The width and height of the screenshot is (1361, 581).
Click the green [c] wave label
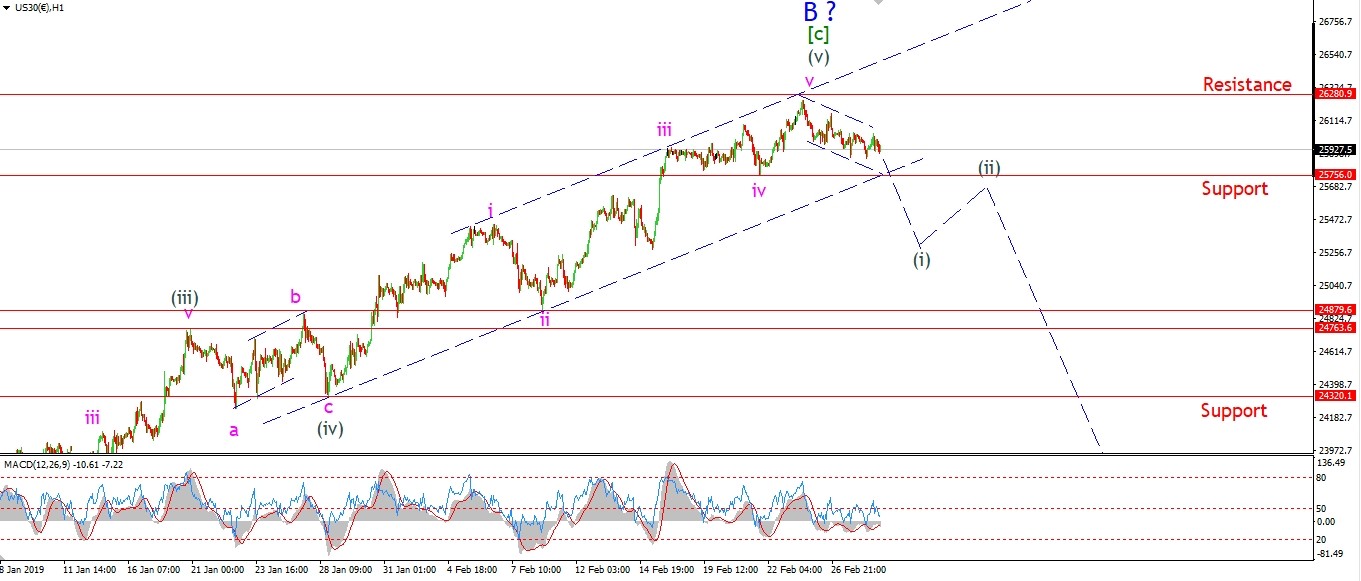coord(818,35)
